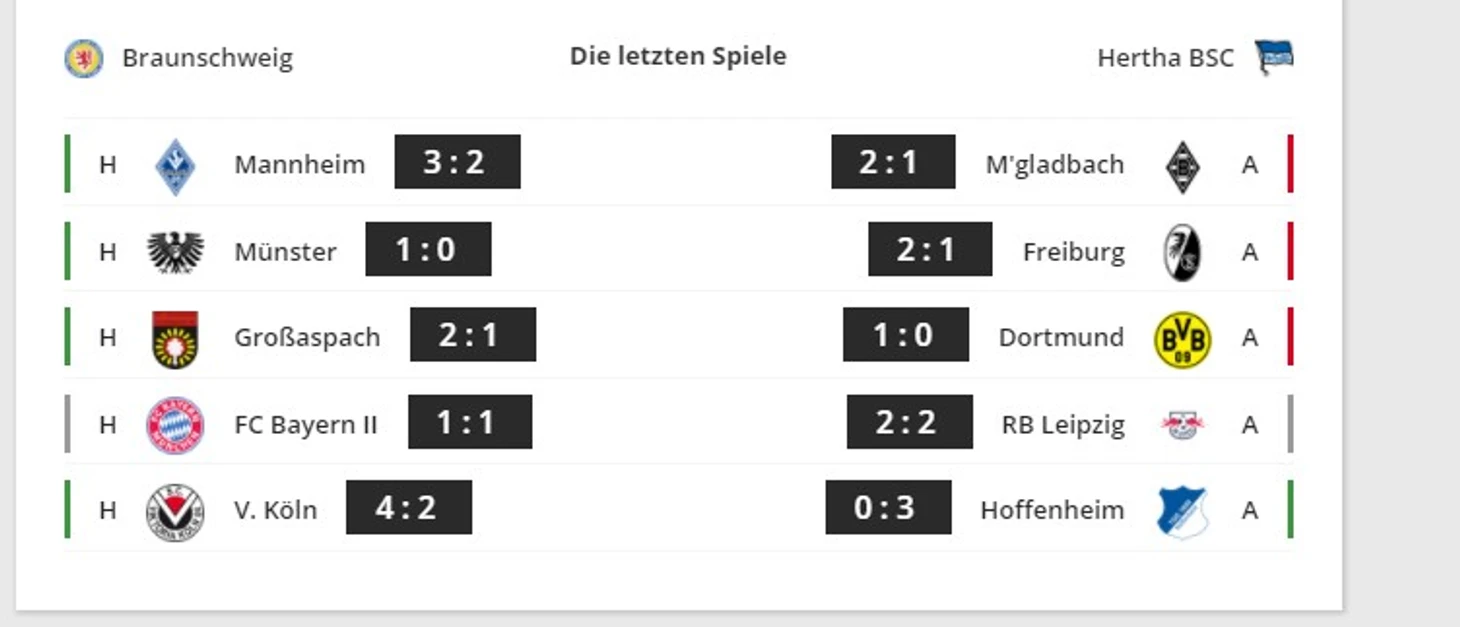Click the Braunschweig club crest
Viewport: 1460px width, 627px height.
tap(84, 58)
